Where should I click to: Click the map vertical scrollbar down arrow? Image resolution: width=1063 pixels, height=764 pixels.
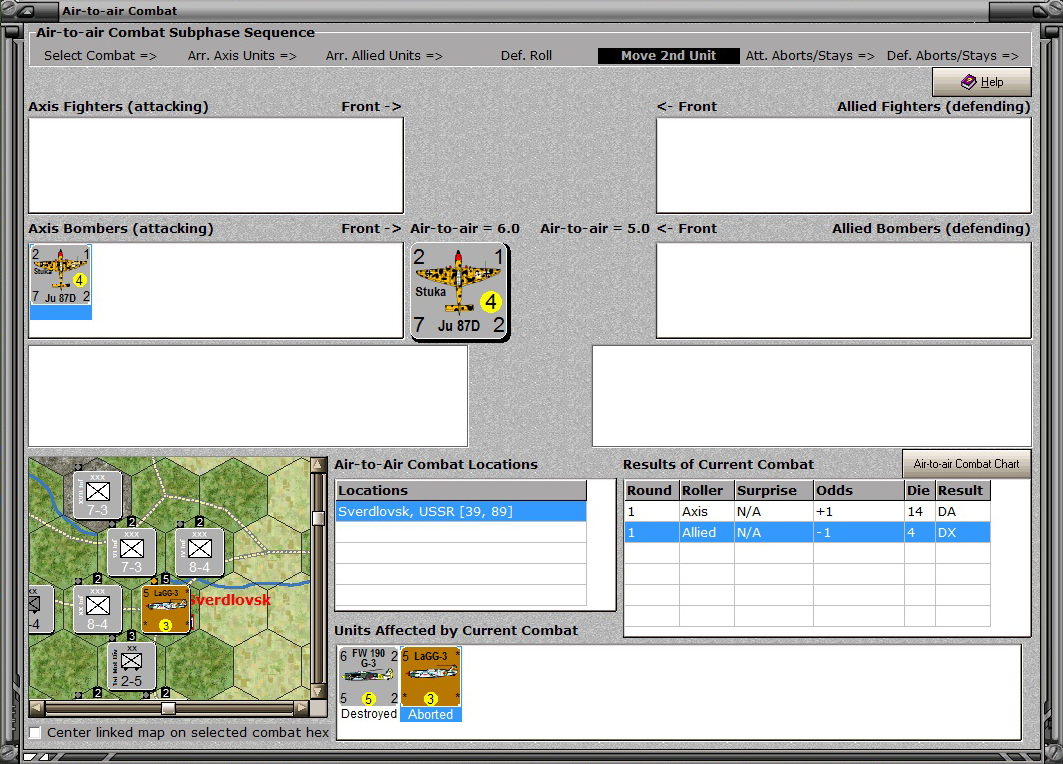coord(318,691)
